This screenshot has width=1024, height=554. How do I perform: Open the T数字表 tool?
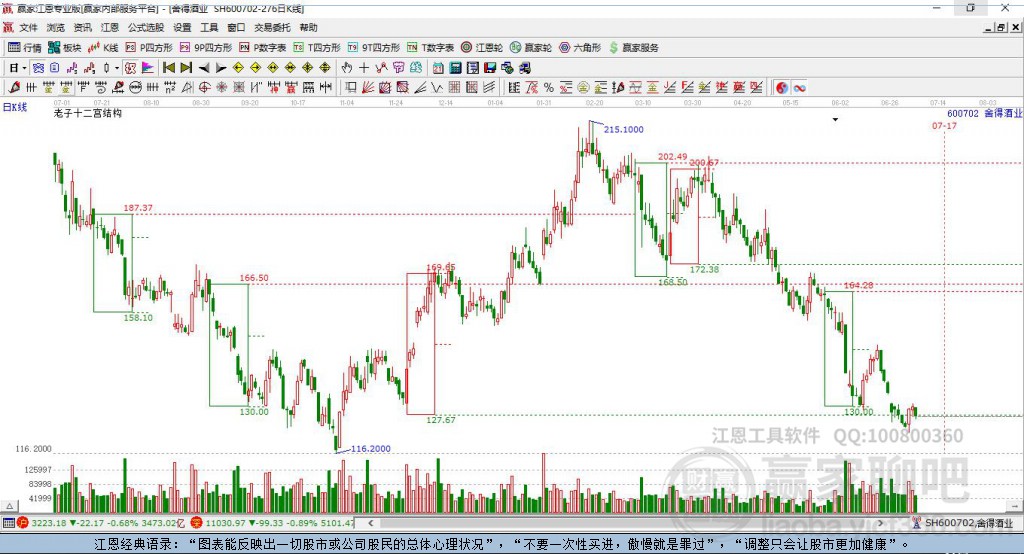pos(430,48)
